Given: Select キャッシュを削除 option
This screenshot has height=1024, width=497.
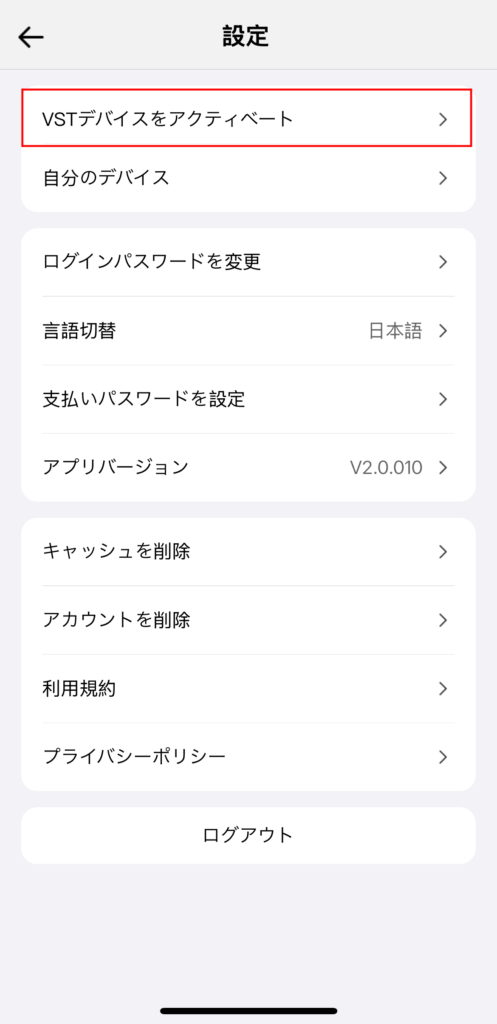Looking at the screenshot, I should click(x=248, y=552).
